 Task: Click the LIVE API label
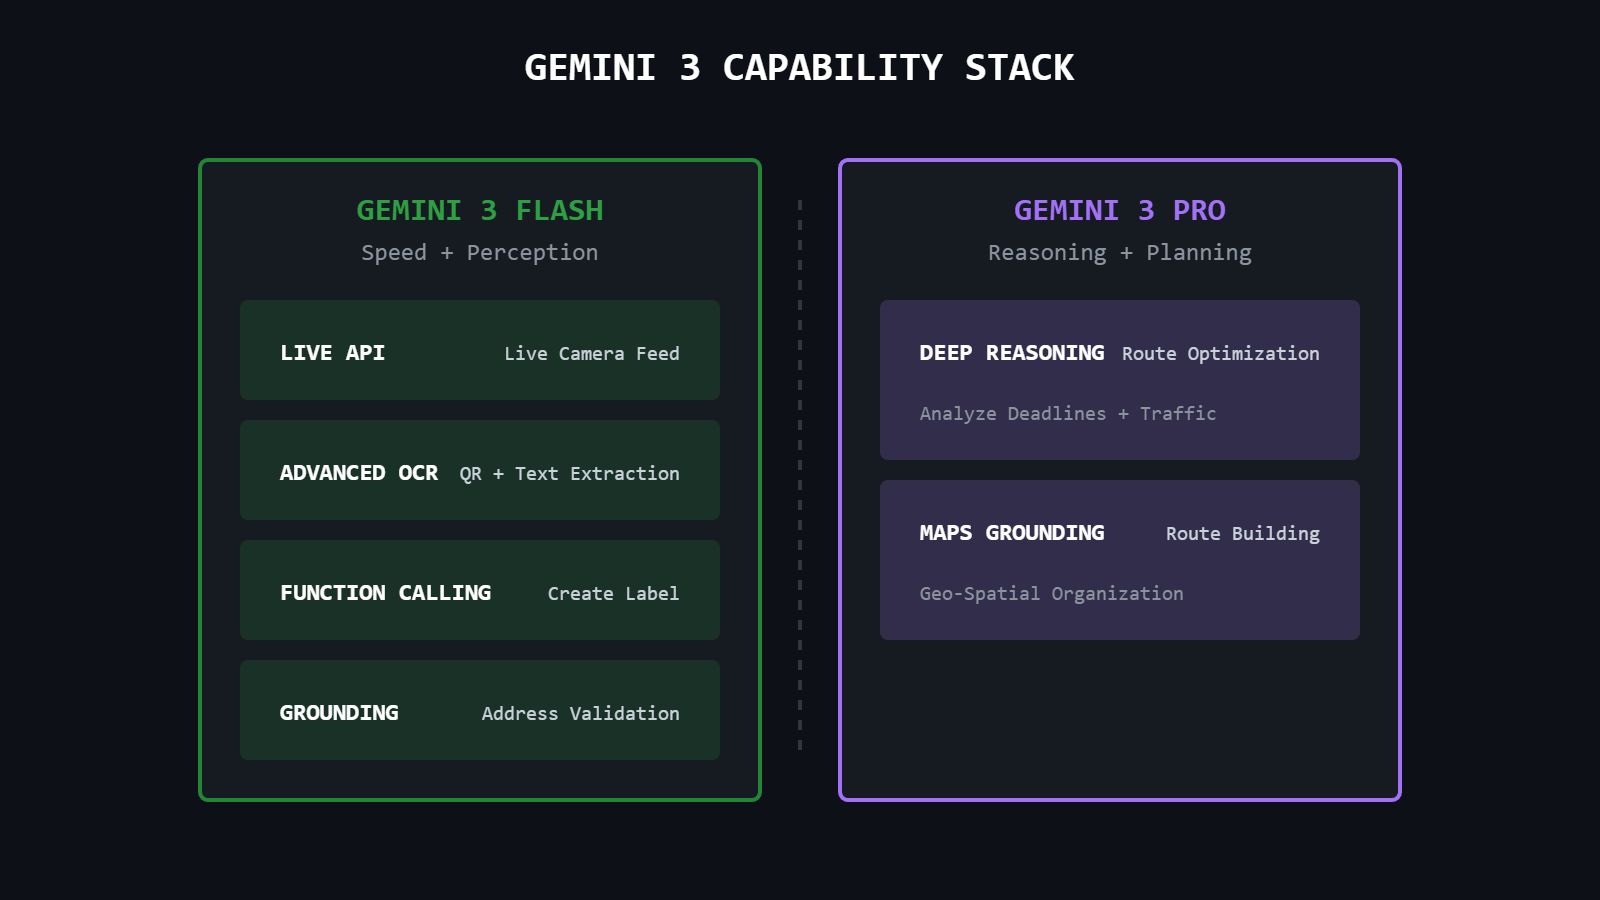[333, 353]
